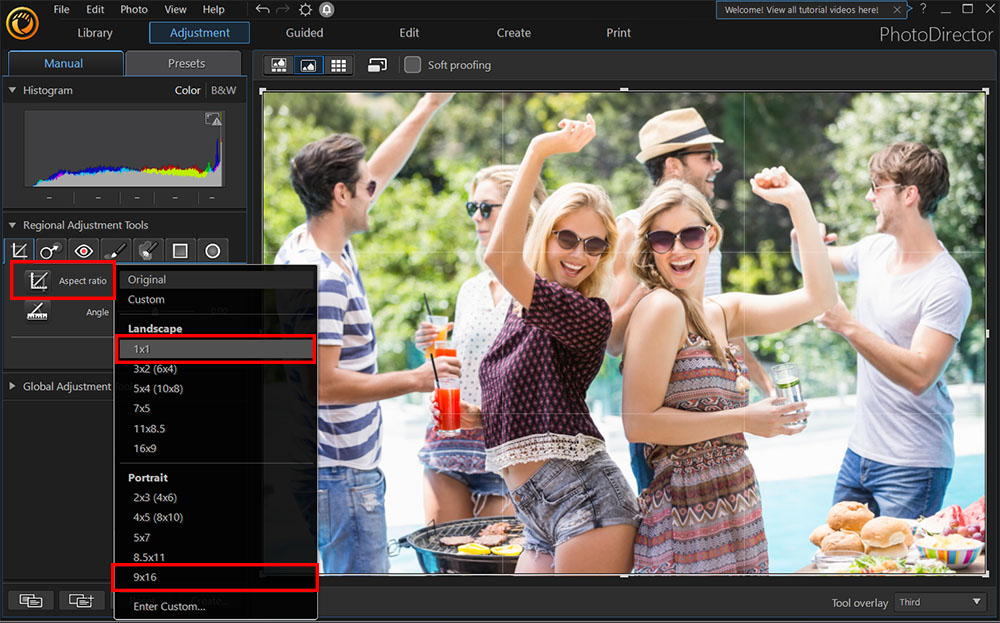Screen dimensions: 1000x623
Task: Select the Gradient Mask square tool
Action: pyautogui.click(x=180, y=251)
